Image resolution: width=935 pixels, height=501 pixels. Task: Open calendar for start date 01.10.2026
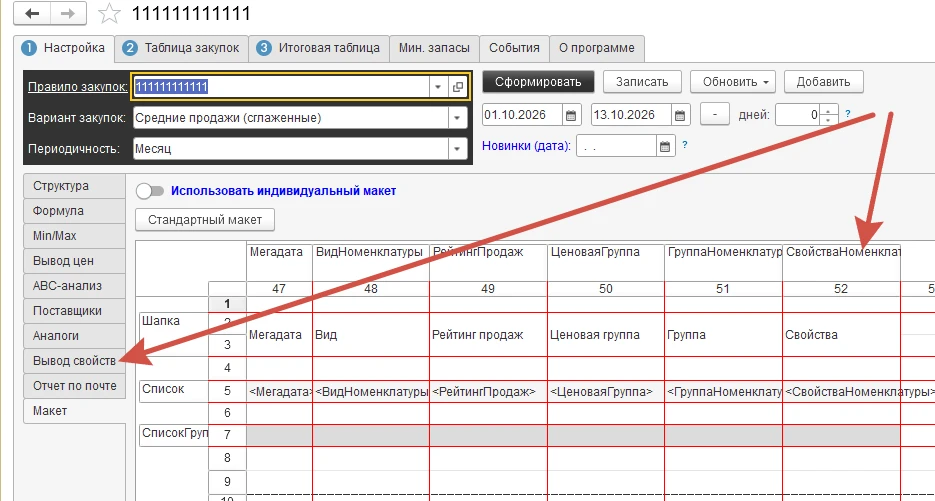click(571, 115)
